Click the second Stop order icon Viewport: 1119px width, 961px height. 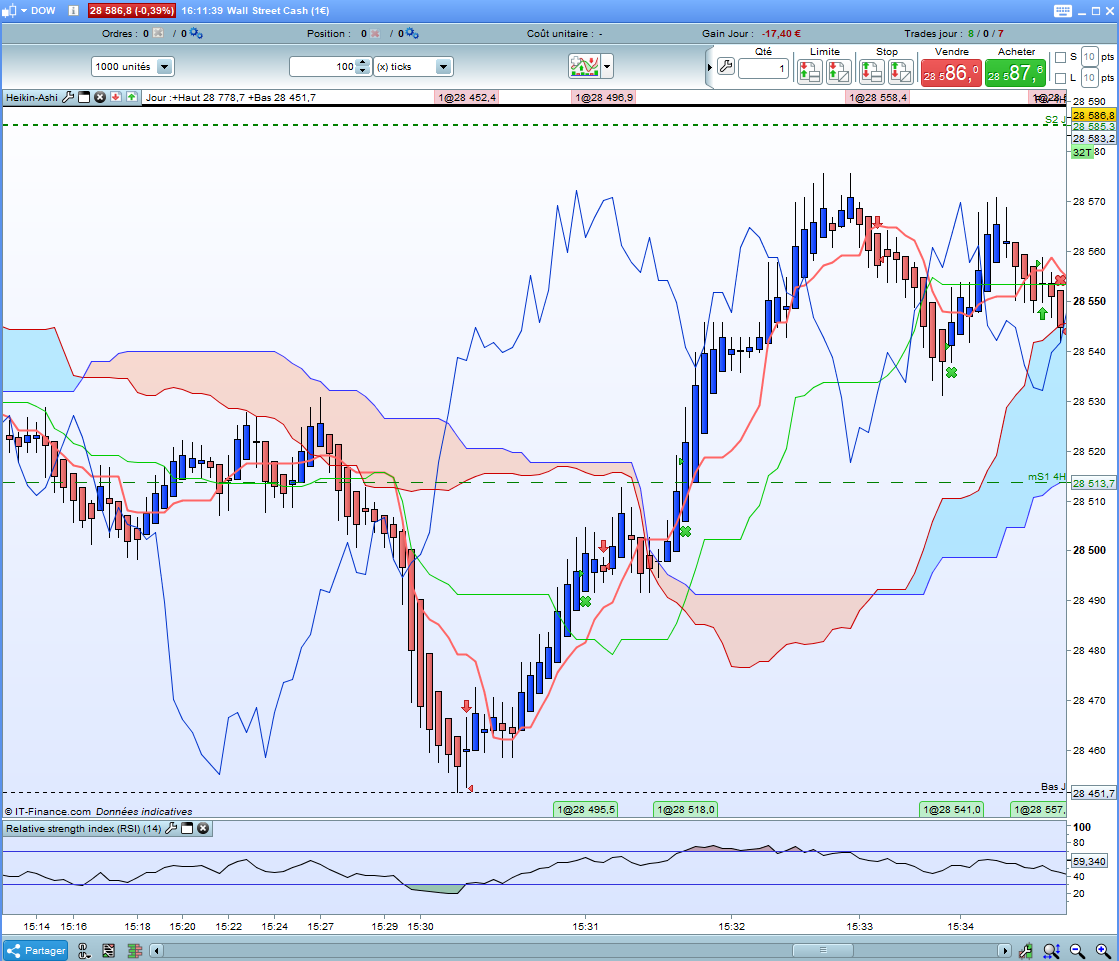[x=901, y=71]
